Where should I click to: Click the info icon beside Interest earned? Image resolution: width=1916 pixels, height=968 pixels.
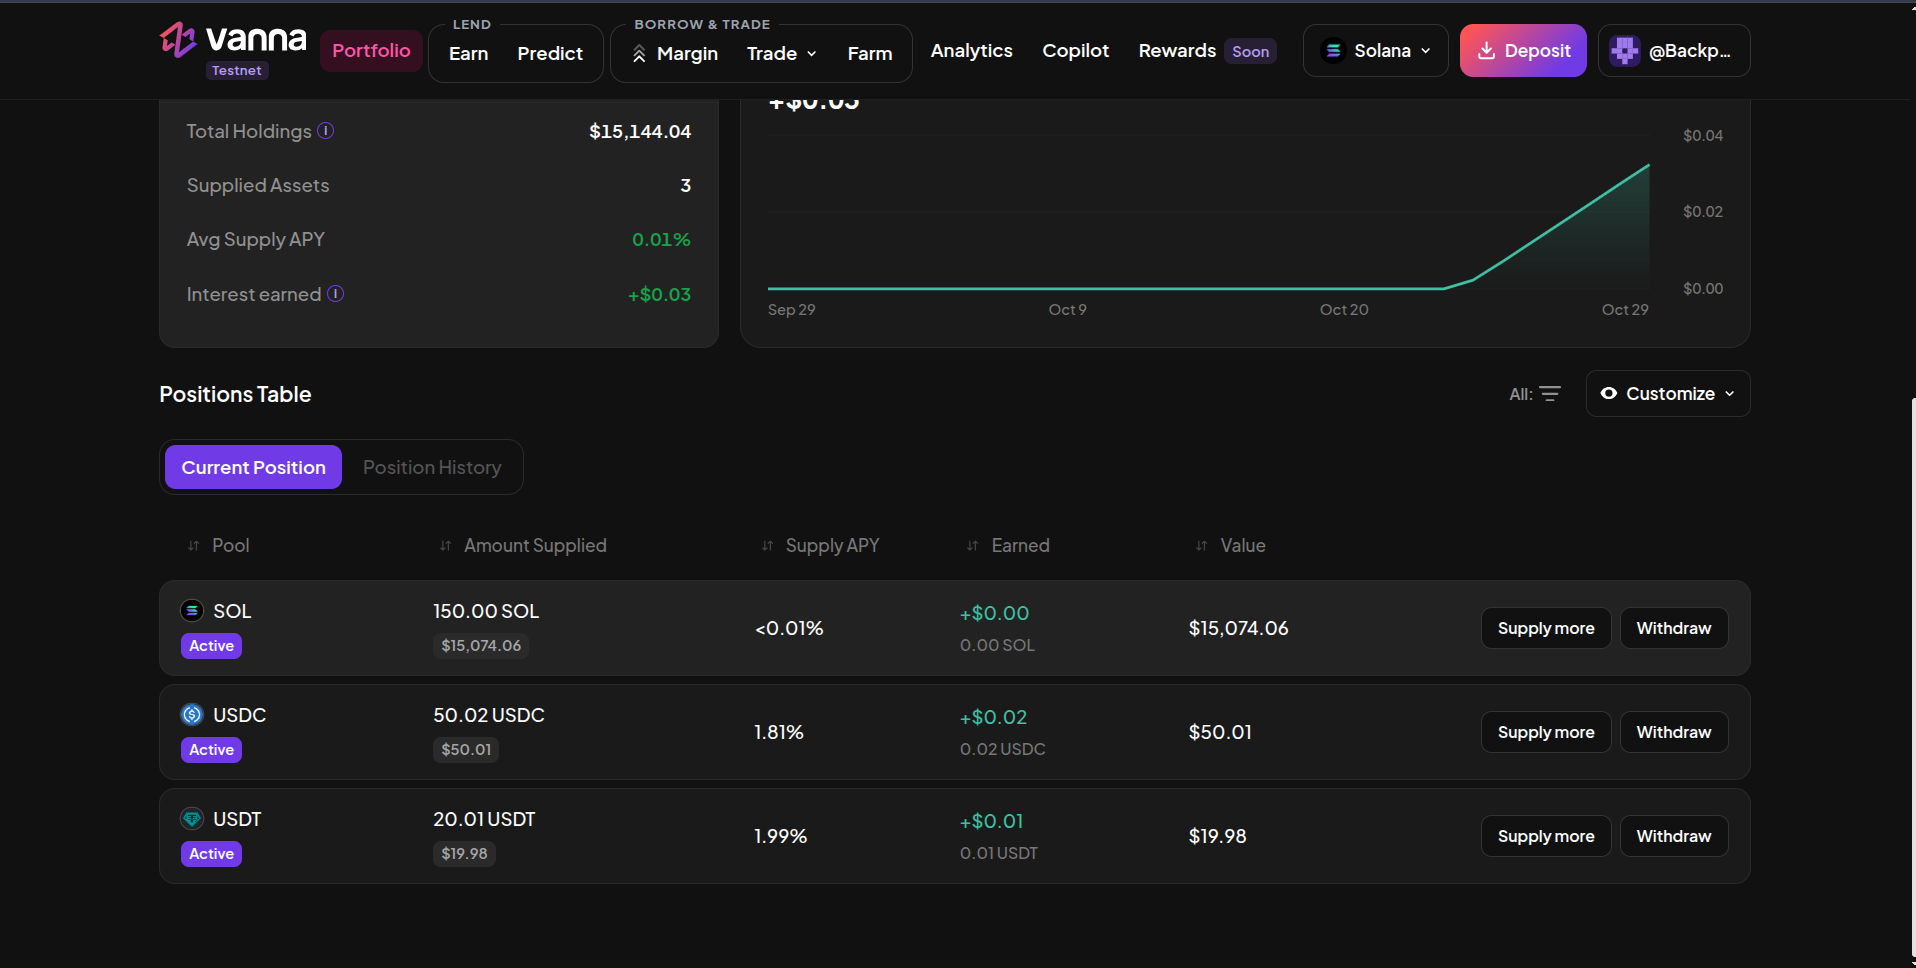(x=336, y=293)
